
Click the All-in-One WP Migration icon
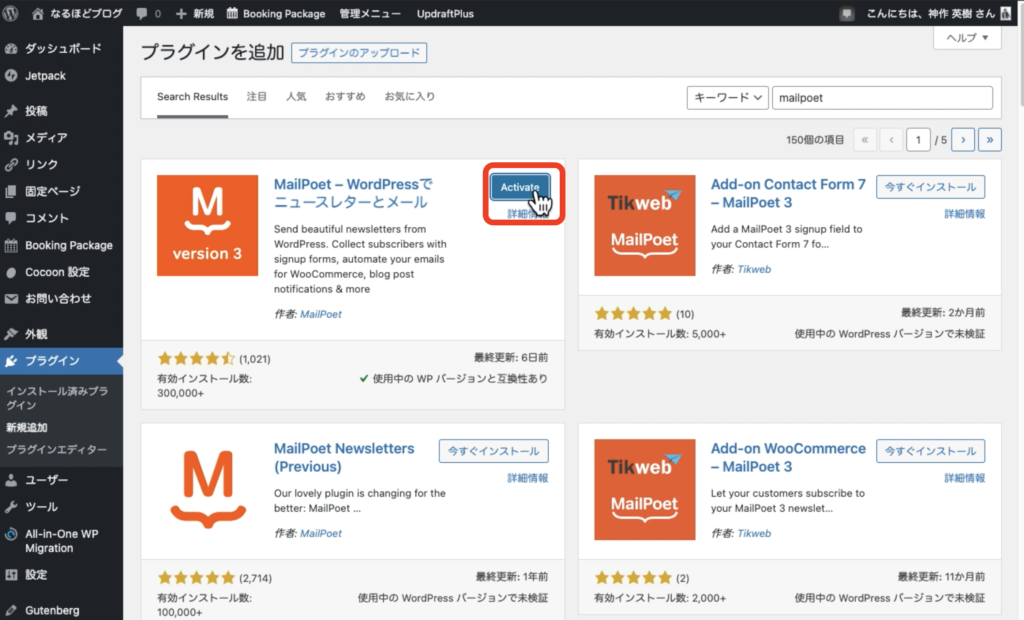pos(11,534)
